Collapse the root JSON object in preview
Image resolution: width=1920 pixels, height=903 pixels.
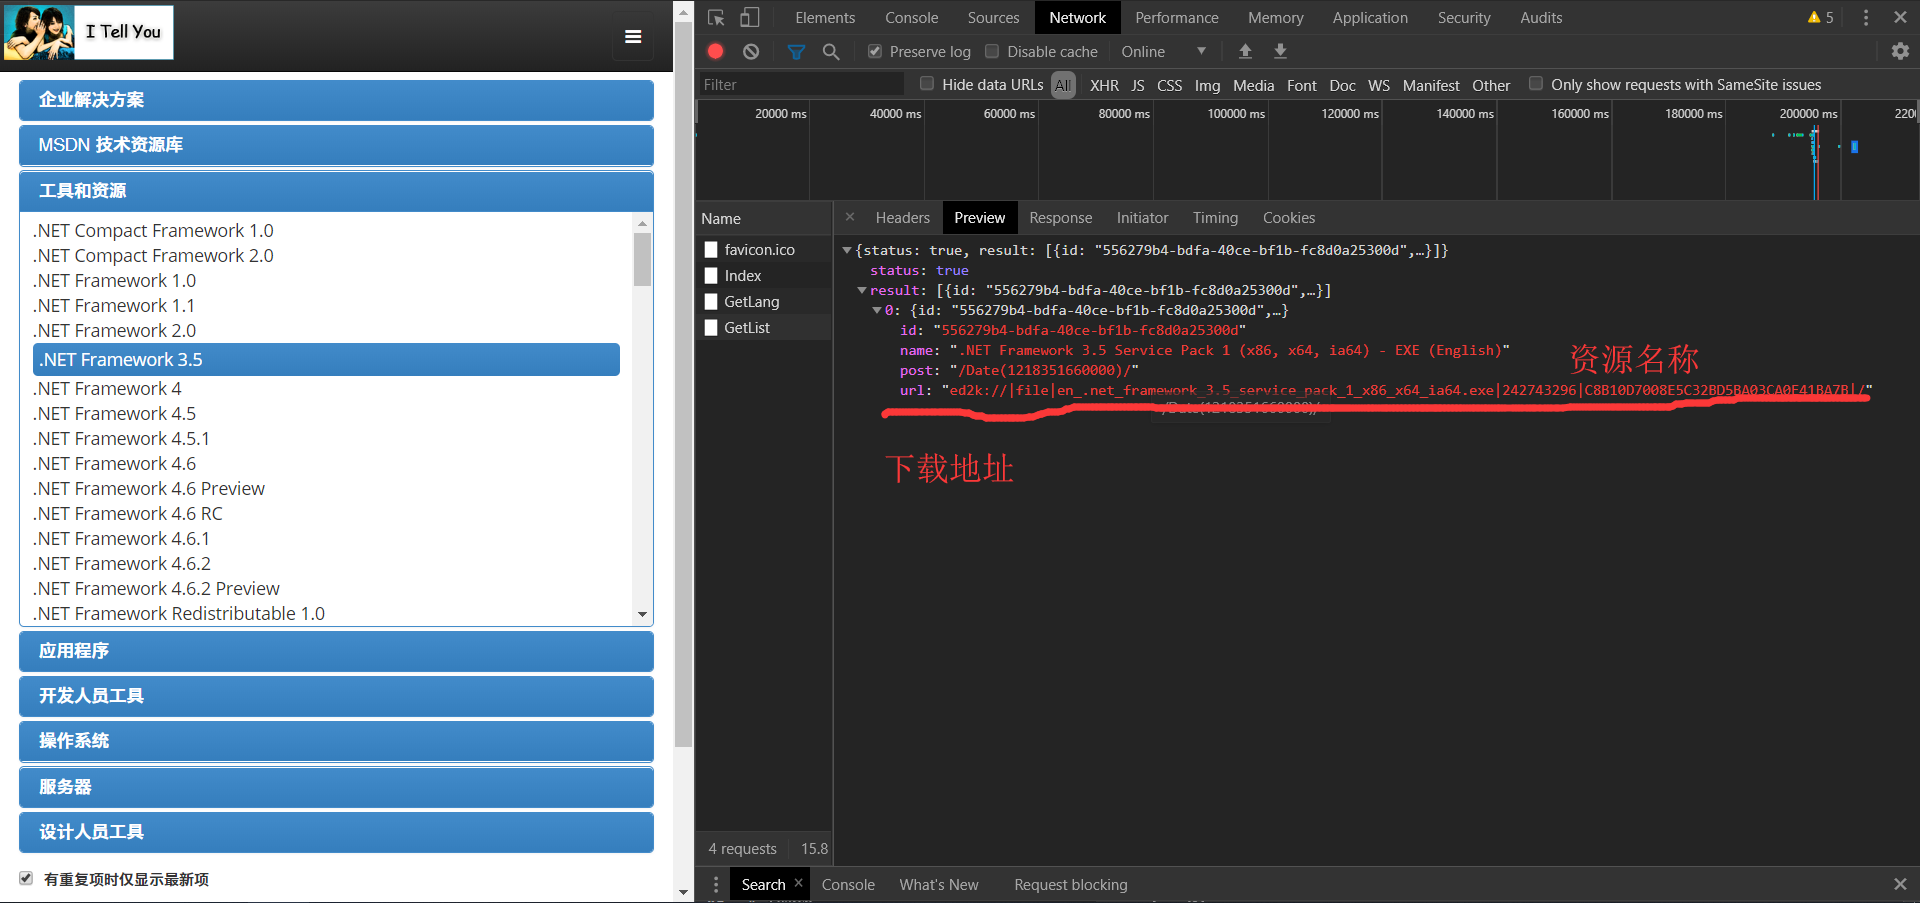click(x=847, y=250)
